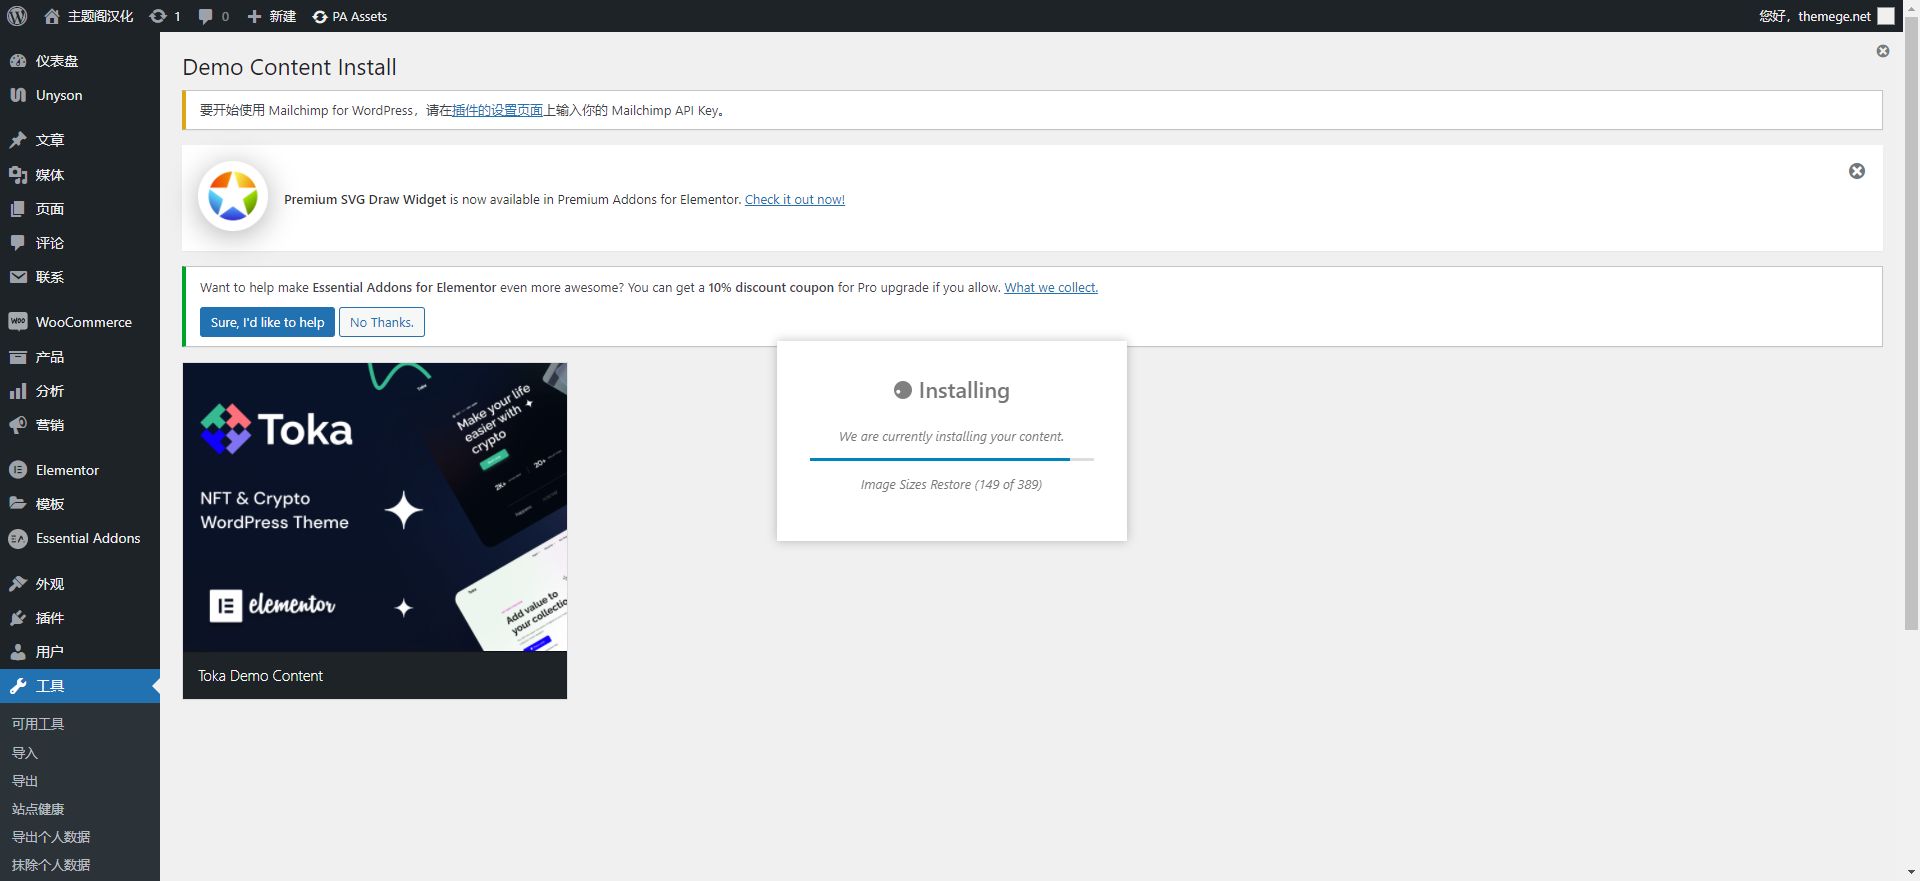Click the 'Toka Demo Content' caption
The width and height of the screenshot is (1920, 881).
260,676
